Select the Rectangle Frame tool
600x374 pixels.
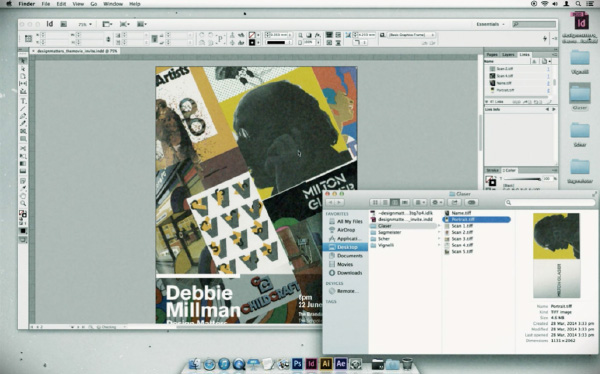tap(23, 131)
